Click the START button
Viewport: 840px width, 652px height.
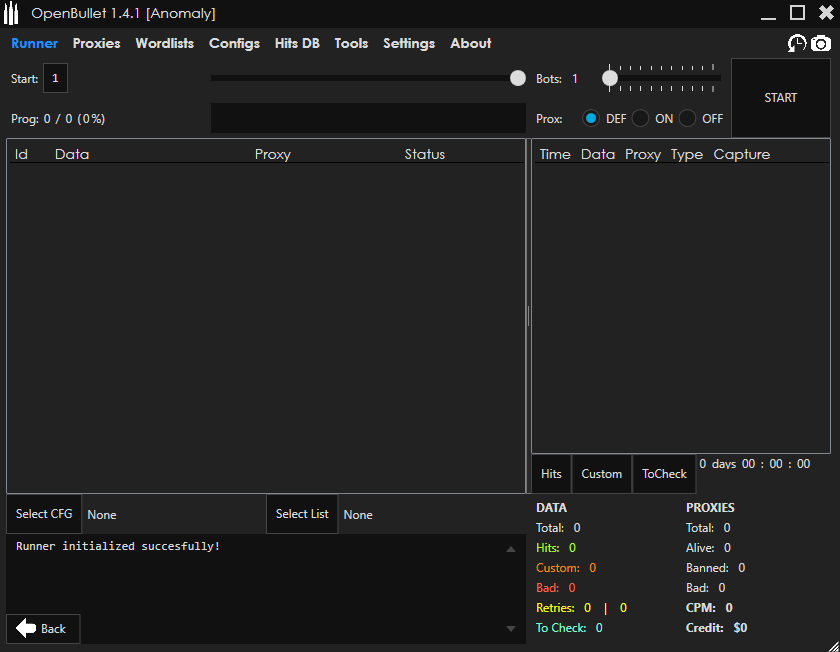coord(781,98)
